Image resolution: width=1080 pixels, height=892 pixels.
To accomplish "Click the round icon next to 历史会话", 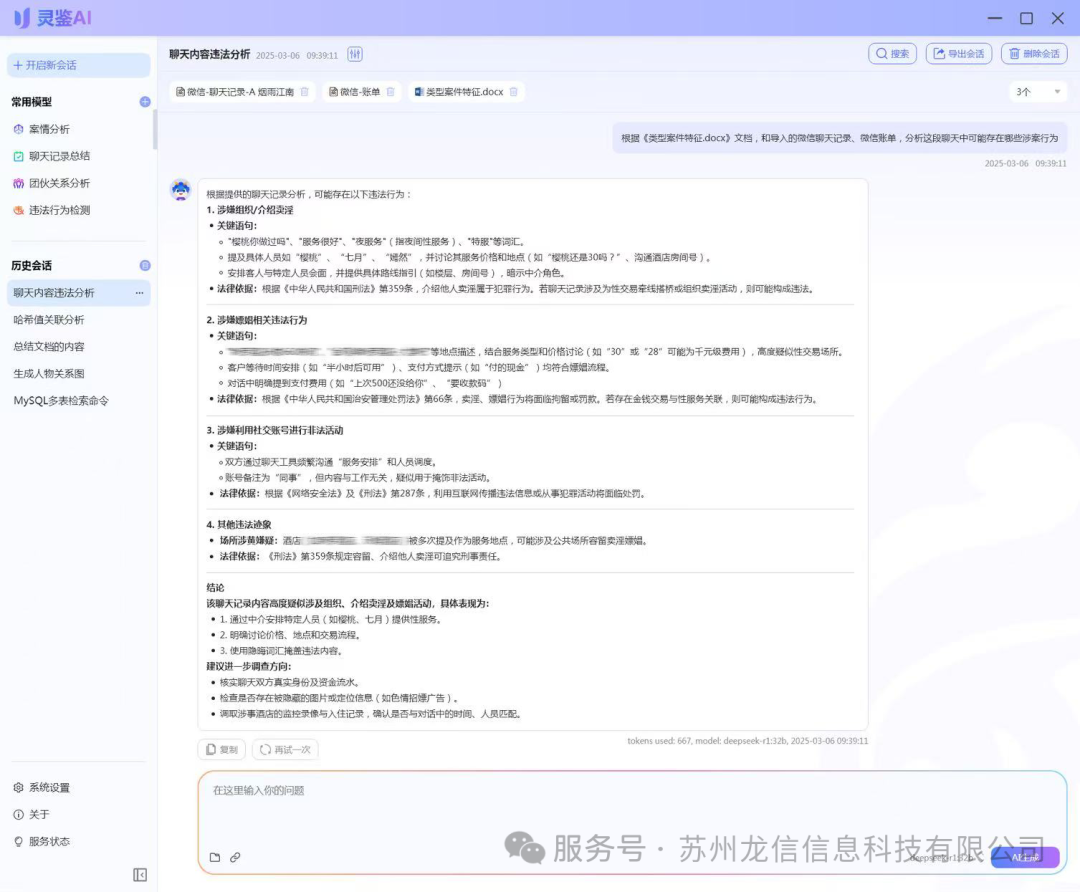I will pyautogui.click(x=145, y=266).
